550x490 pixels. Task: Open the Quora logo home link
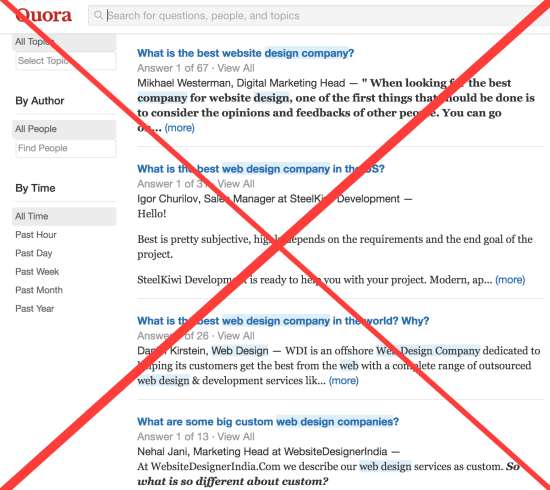pos(44,15)
